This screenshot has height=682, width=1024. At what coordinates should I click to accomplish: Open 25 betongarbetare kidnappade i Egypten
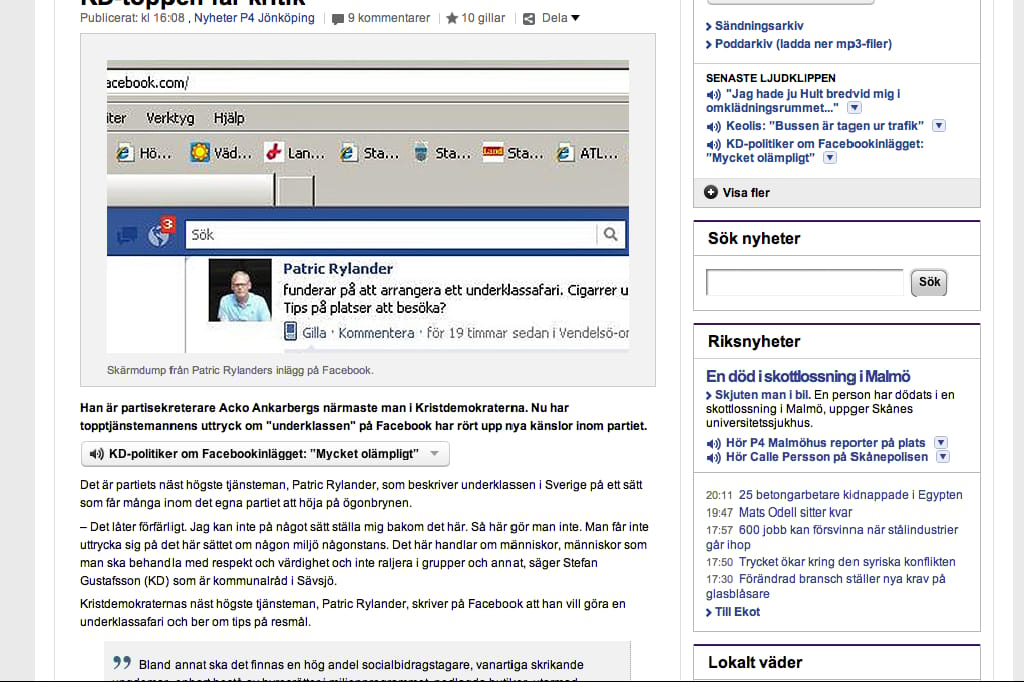pyautogui.click(x=850, y=495)
